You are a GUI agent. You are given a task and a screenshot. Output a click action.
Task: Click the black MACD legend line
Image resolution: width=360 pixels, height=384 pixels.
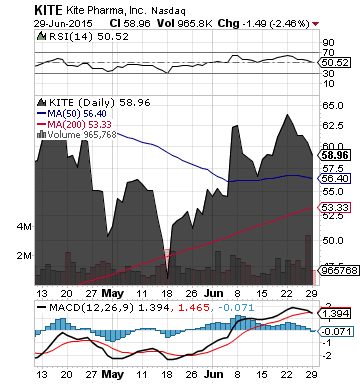(x=41, y=307)
